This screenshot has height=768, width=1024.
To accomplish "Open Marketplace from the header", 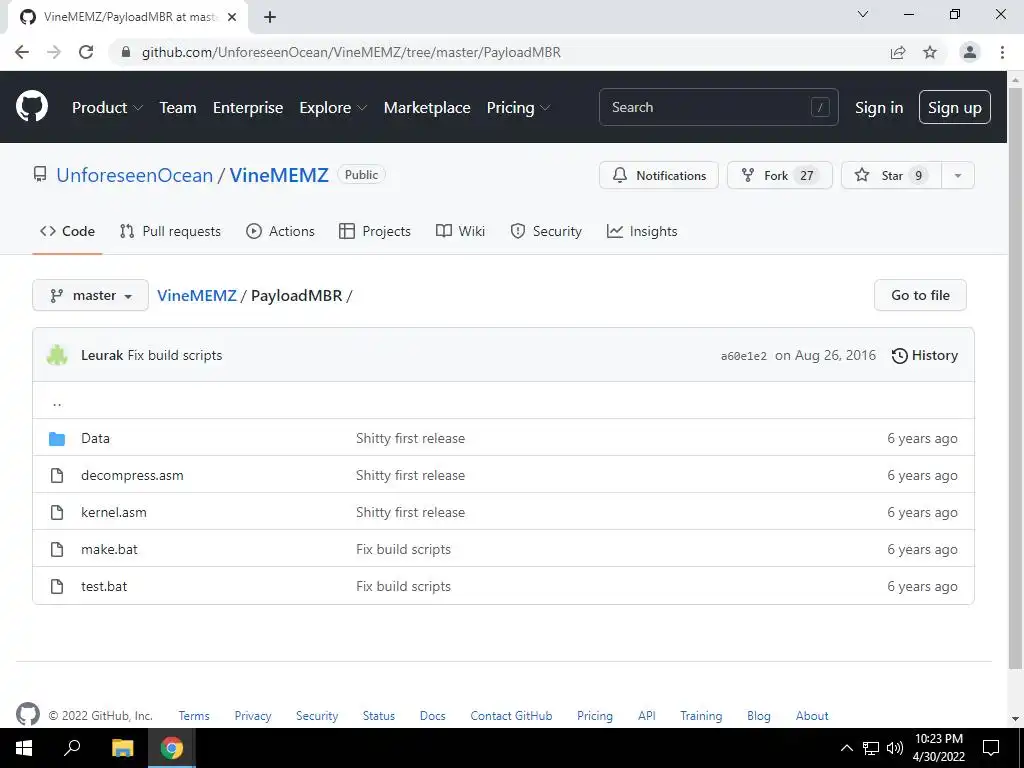I will 427,108.
